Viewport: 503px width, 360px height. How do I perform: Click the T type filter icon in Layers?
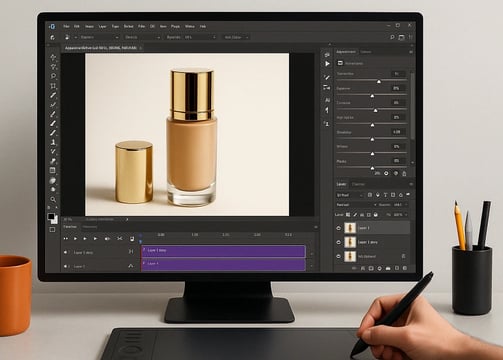[385, 195]
